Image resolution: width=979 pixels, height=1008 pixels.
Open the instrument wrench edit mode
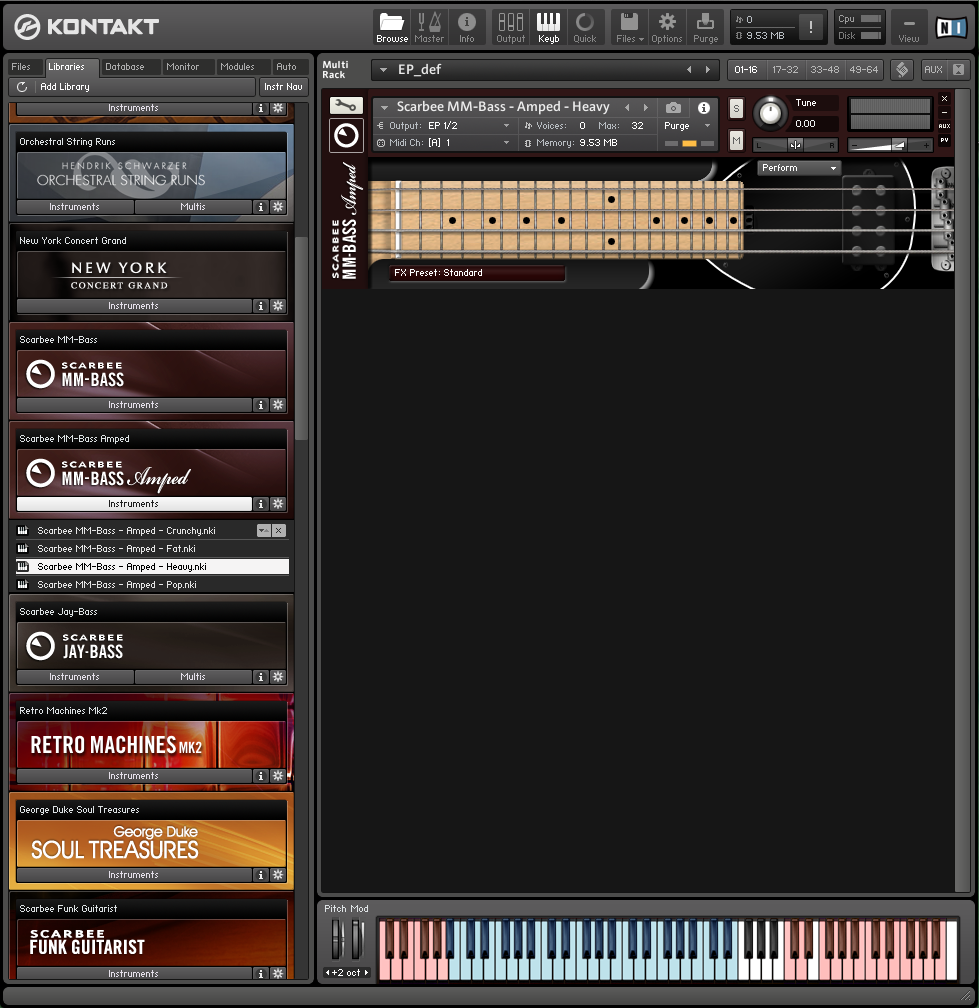(x=346, y=105)
